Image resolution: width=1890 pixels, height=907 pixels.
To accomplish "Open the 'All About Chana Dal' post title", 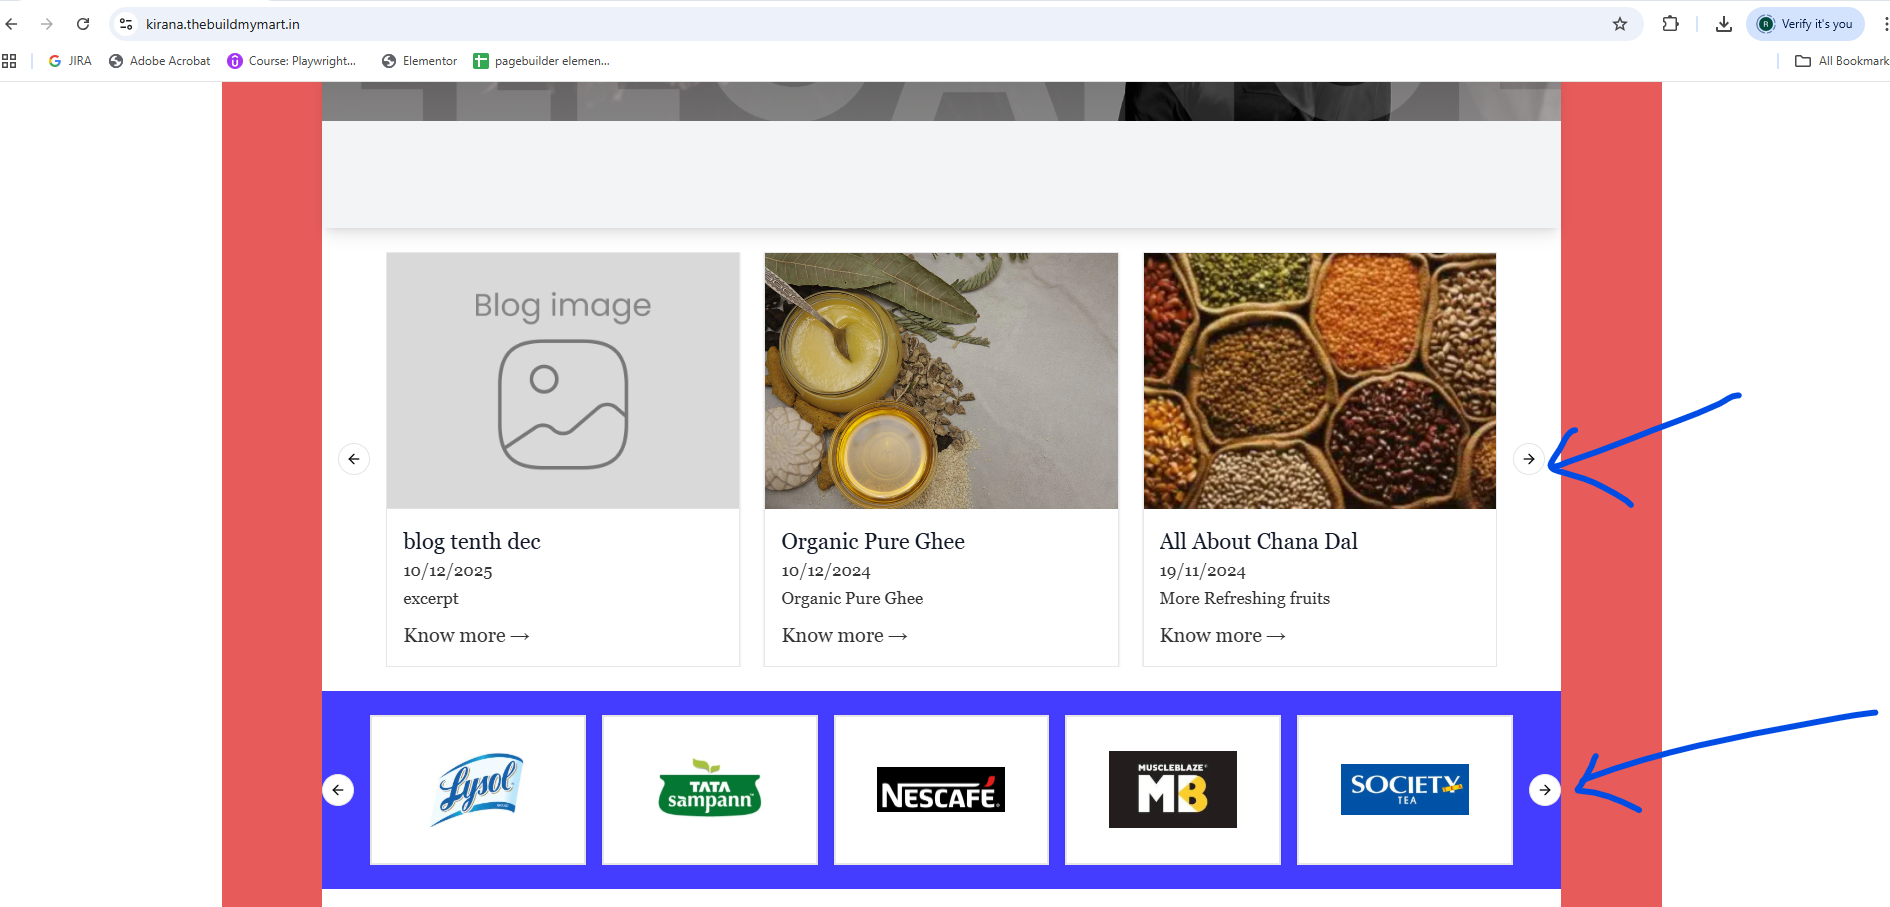I will tap(1259, 541).
